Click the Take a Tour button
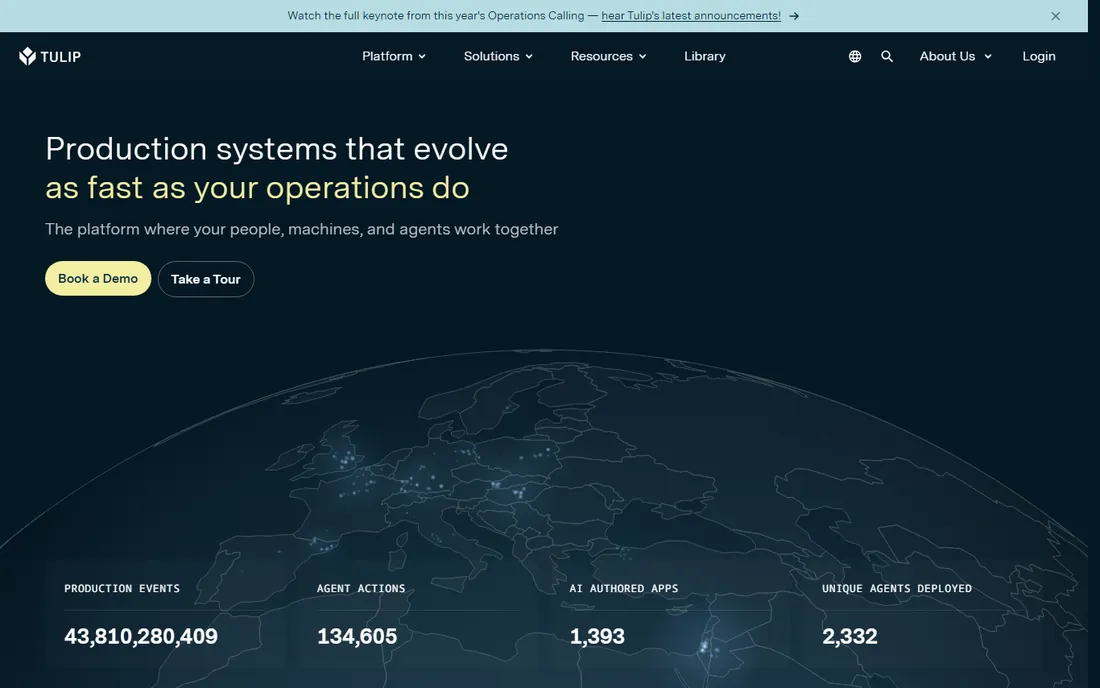 [206, 279]
